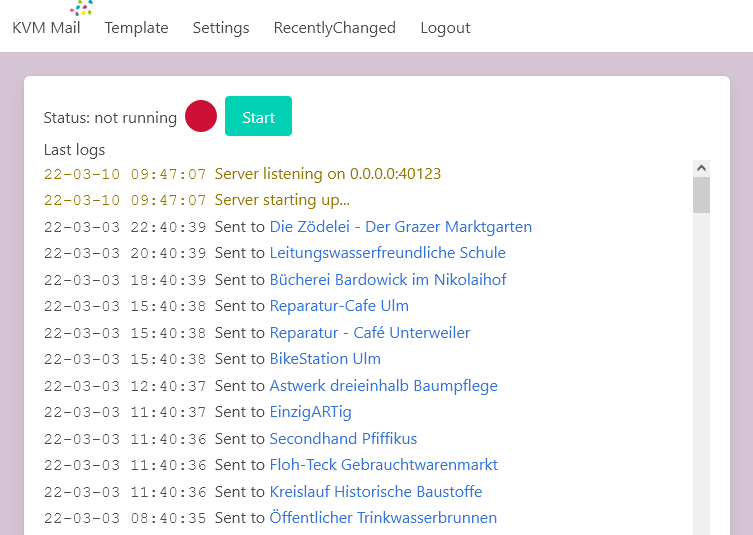Screen dimensions: 753x535
Task: Open the KVM Mail menu item
Action: coord(46,28)
